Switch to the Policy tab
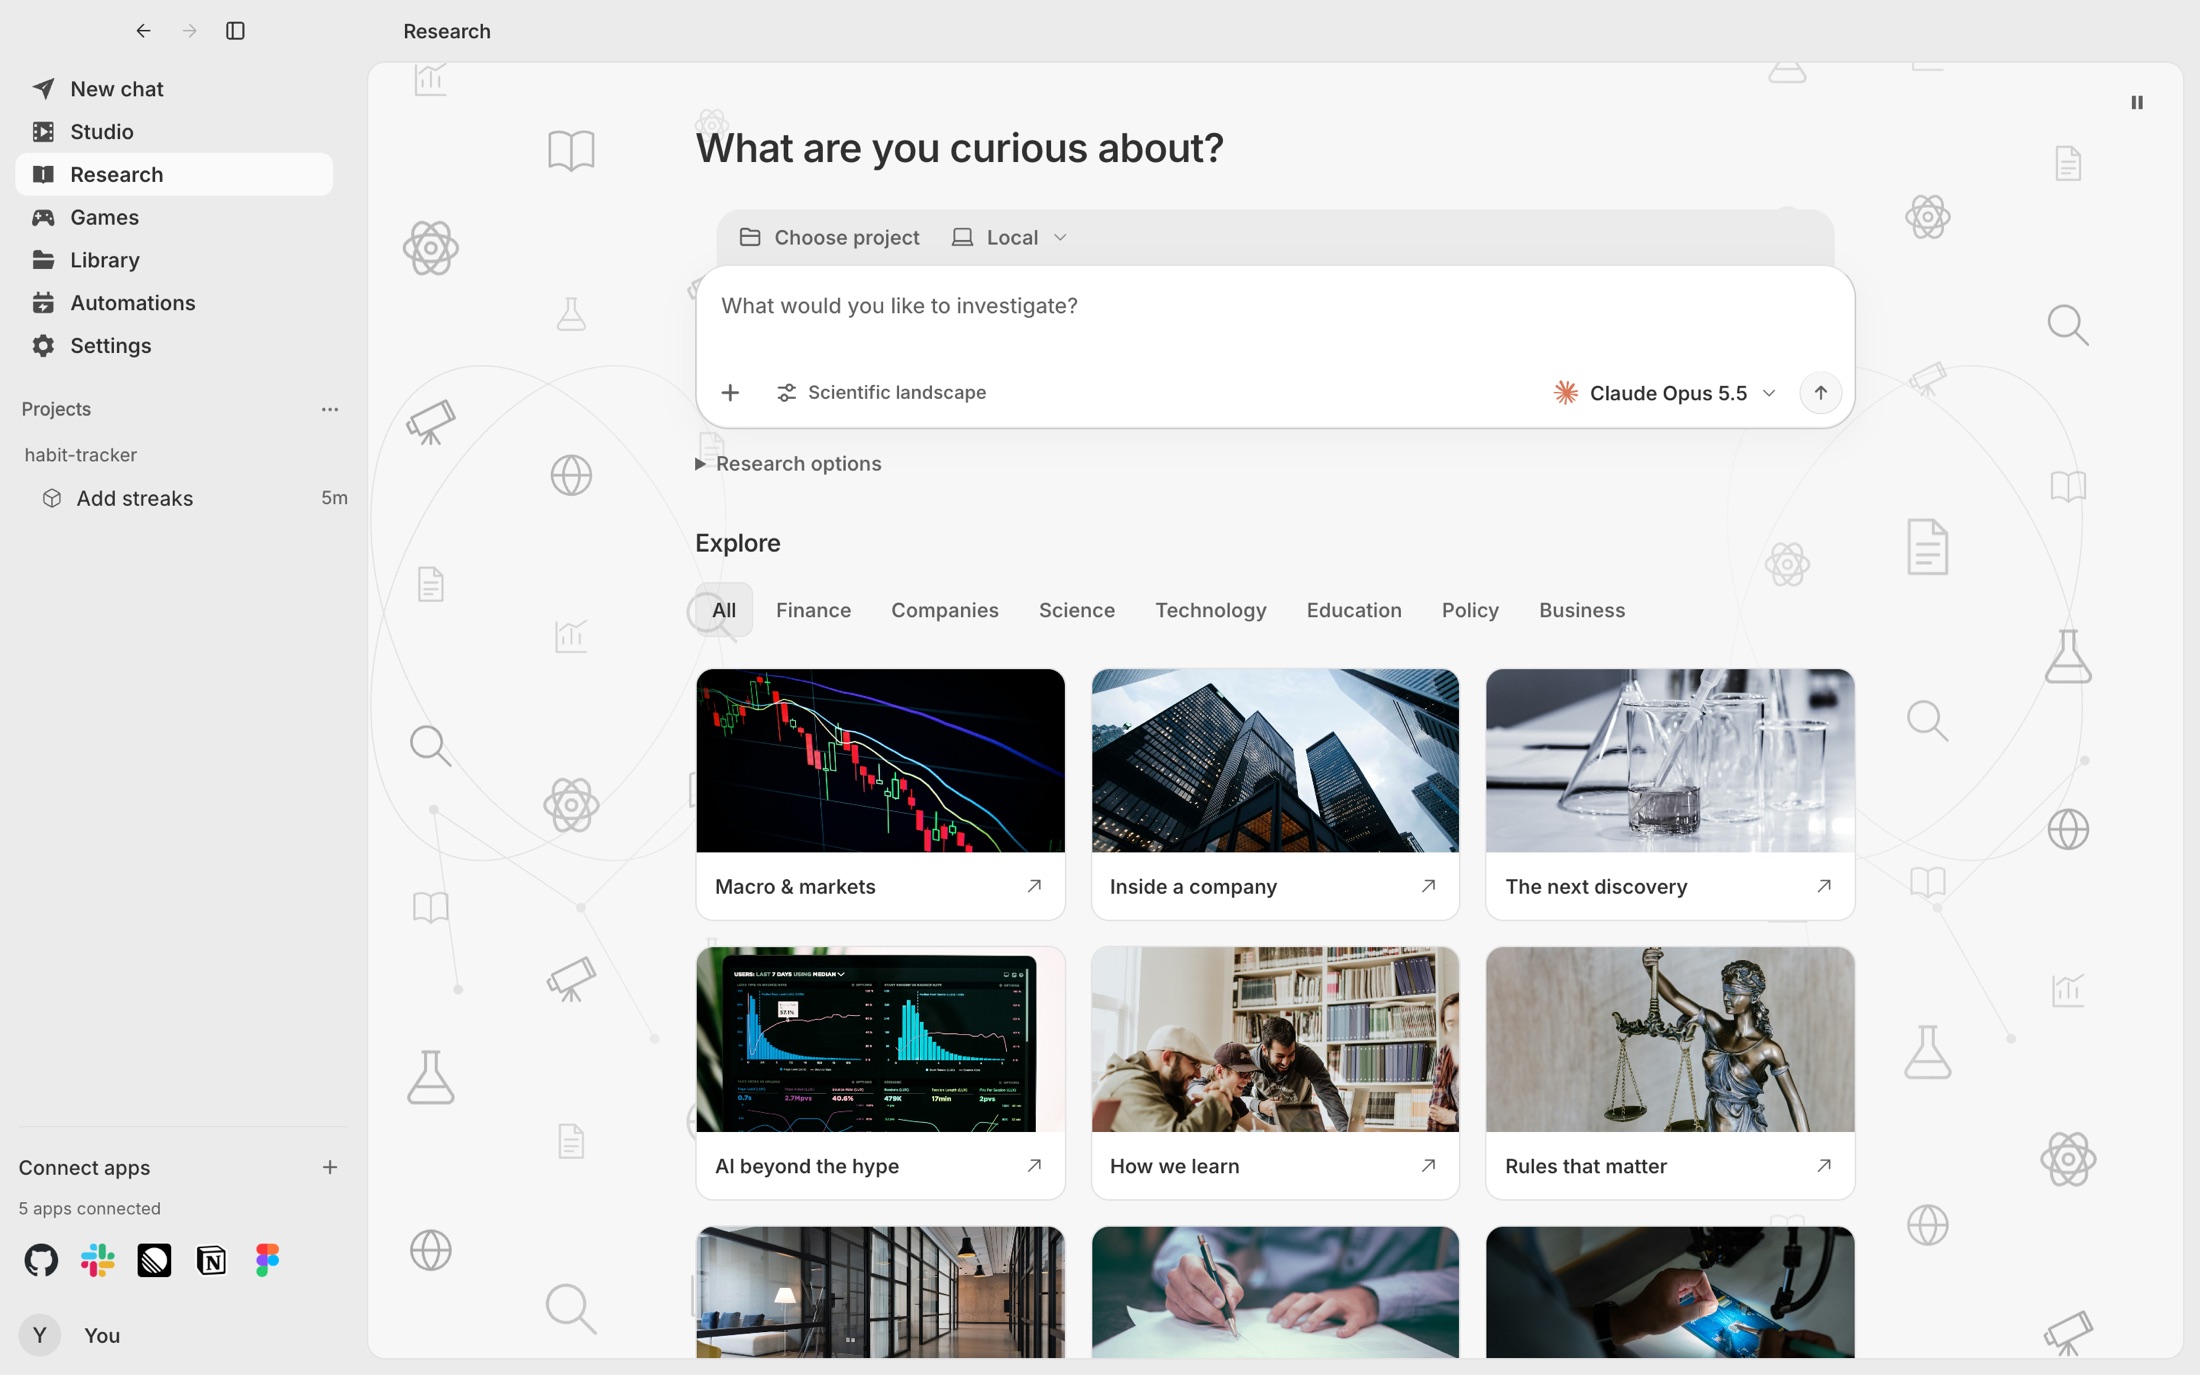 pos(1469,610)
